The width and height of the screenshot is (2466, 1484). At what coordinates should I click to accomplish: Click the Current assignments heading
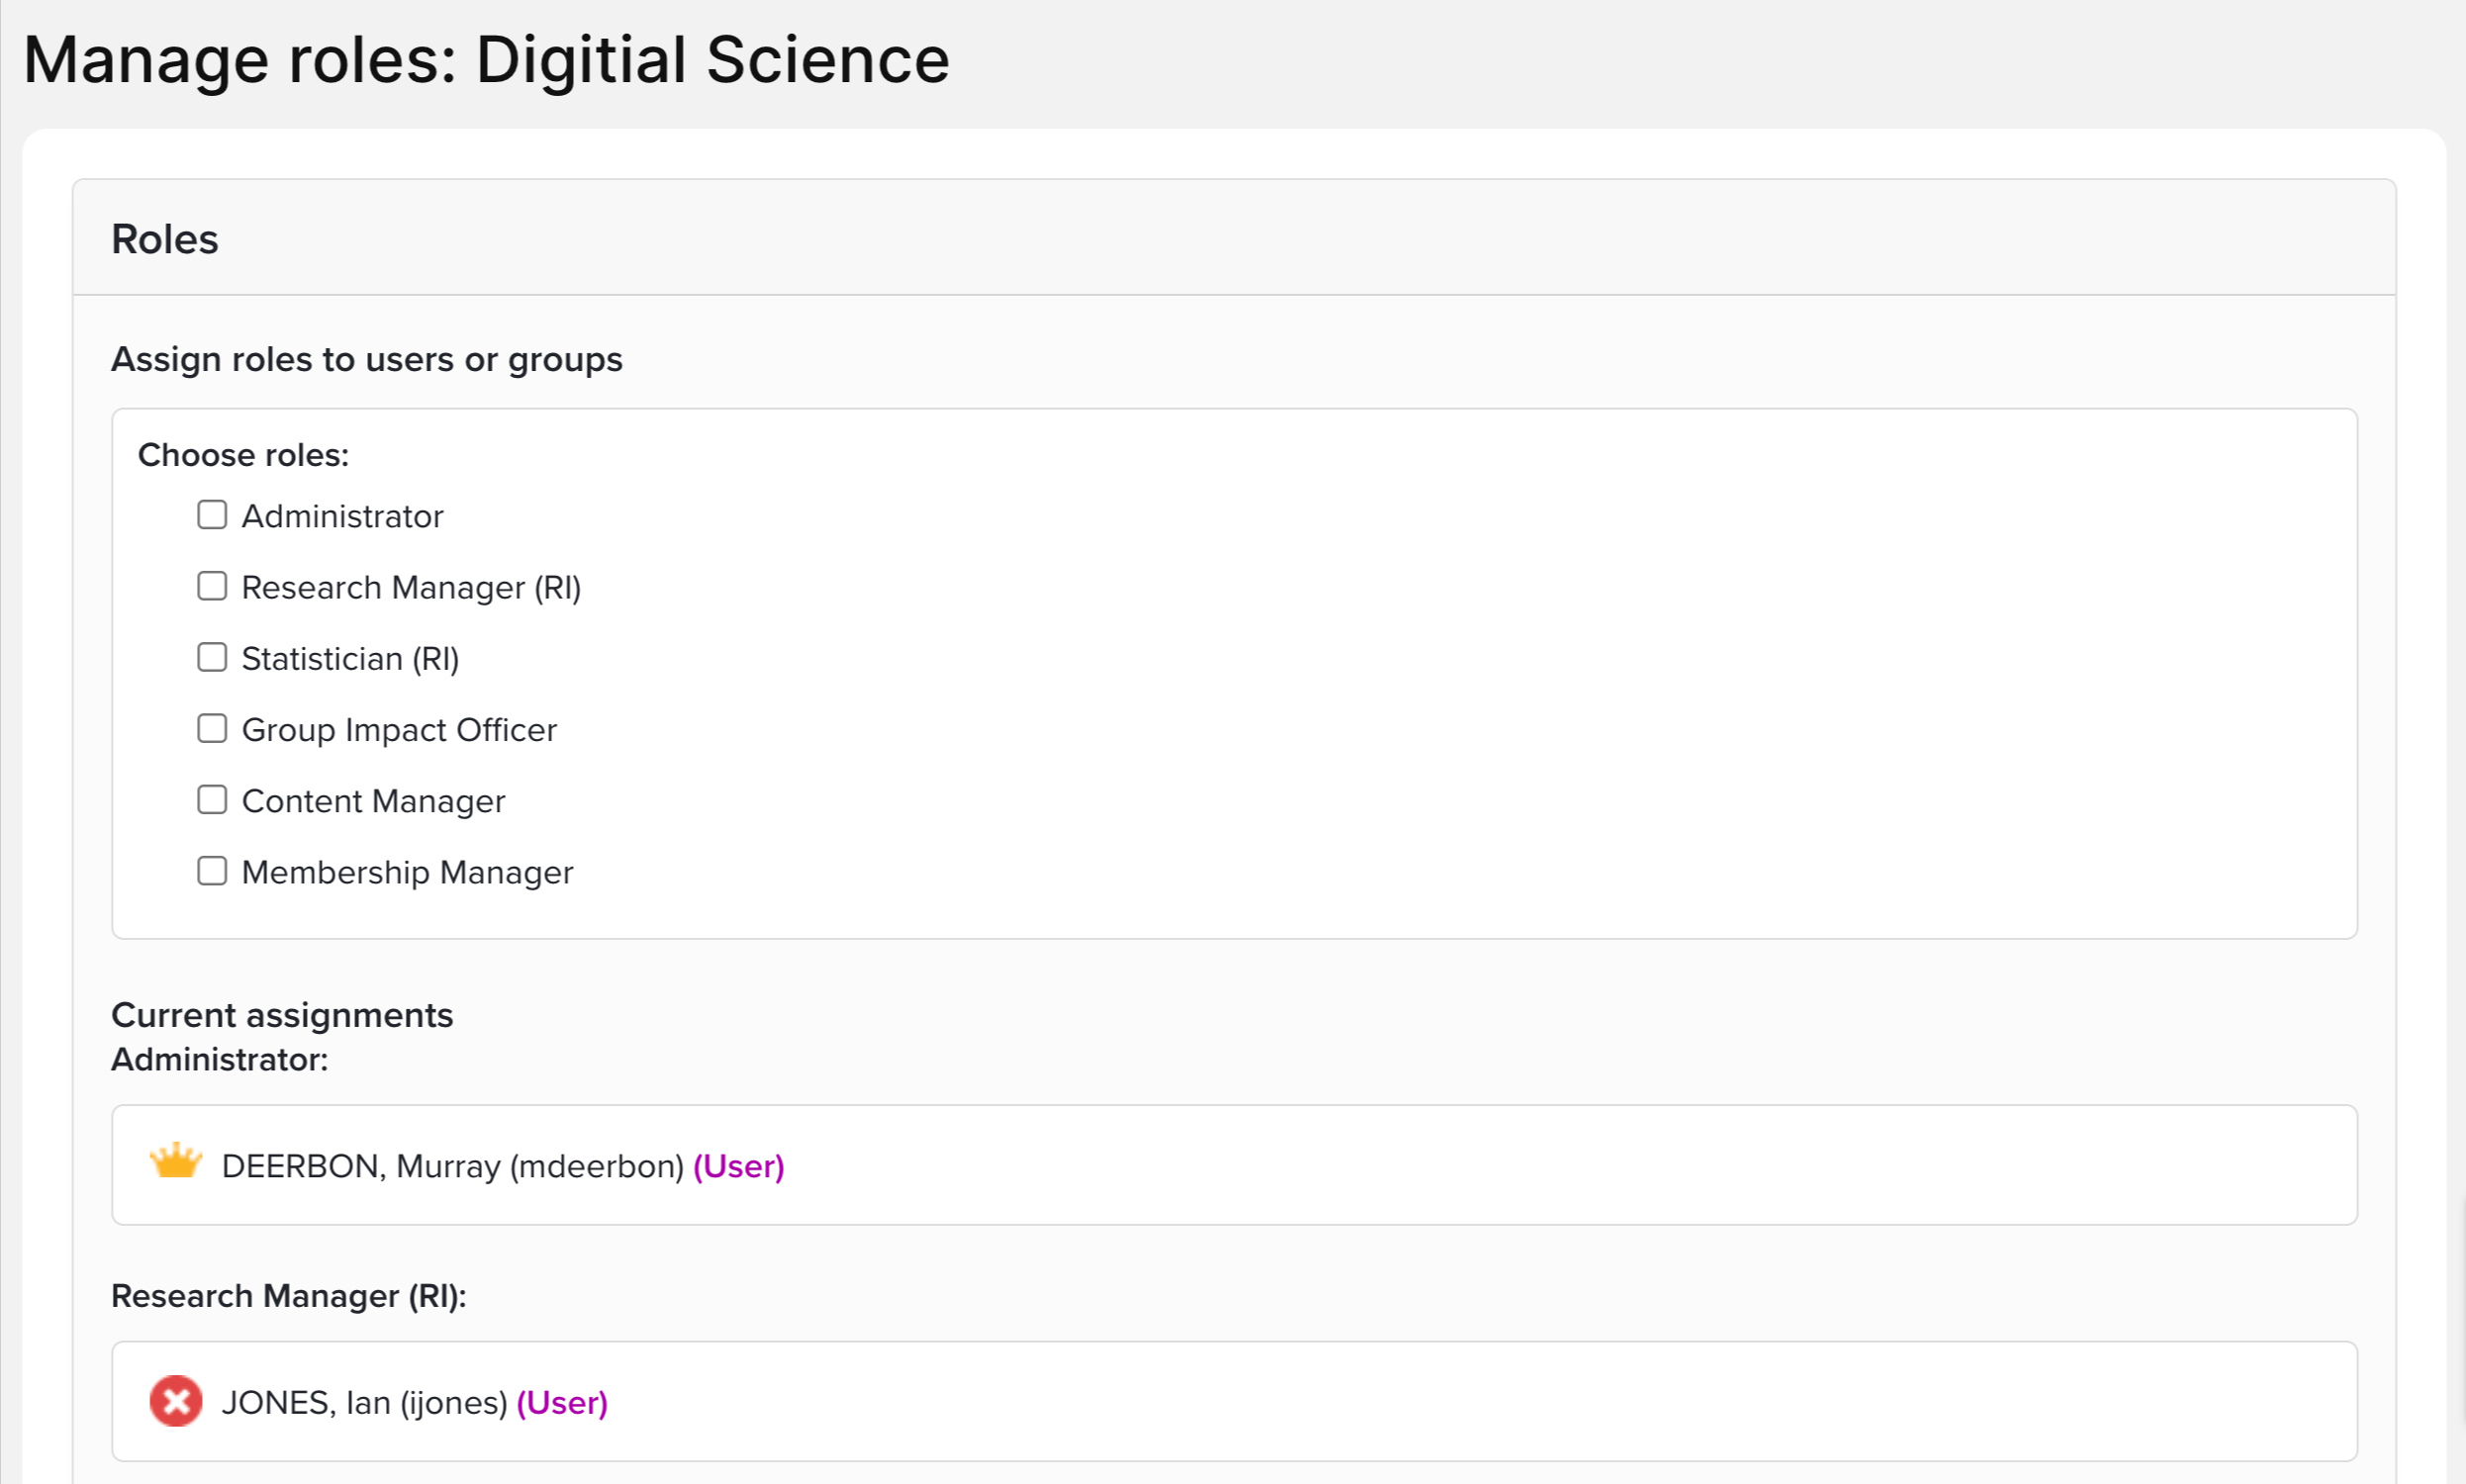click(282, 1015)
